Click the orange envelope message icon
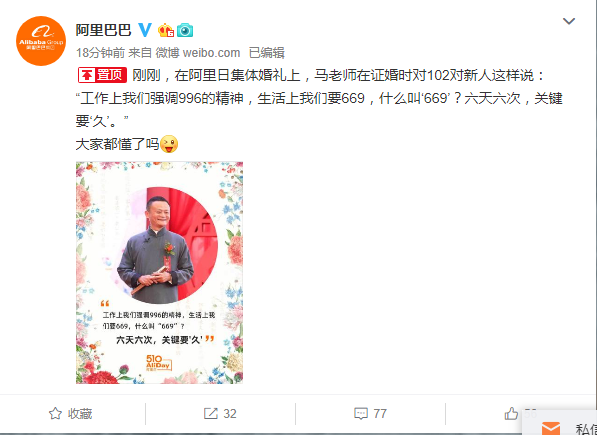 [x=551, y=429]
